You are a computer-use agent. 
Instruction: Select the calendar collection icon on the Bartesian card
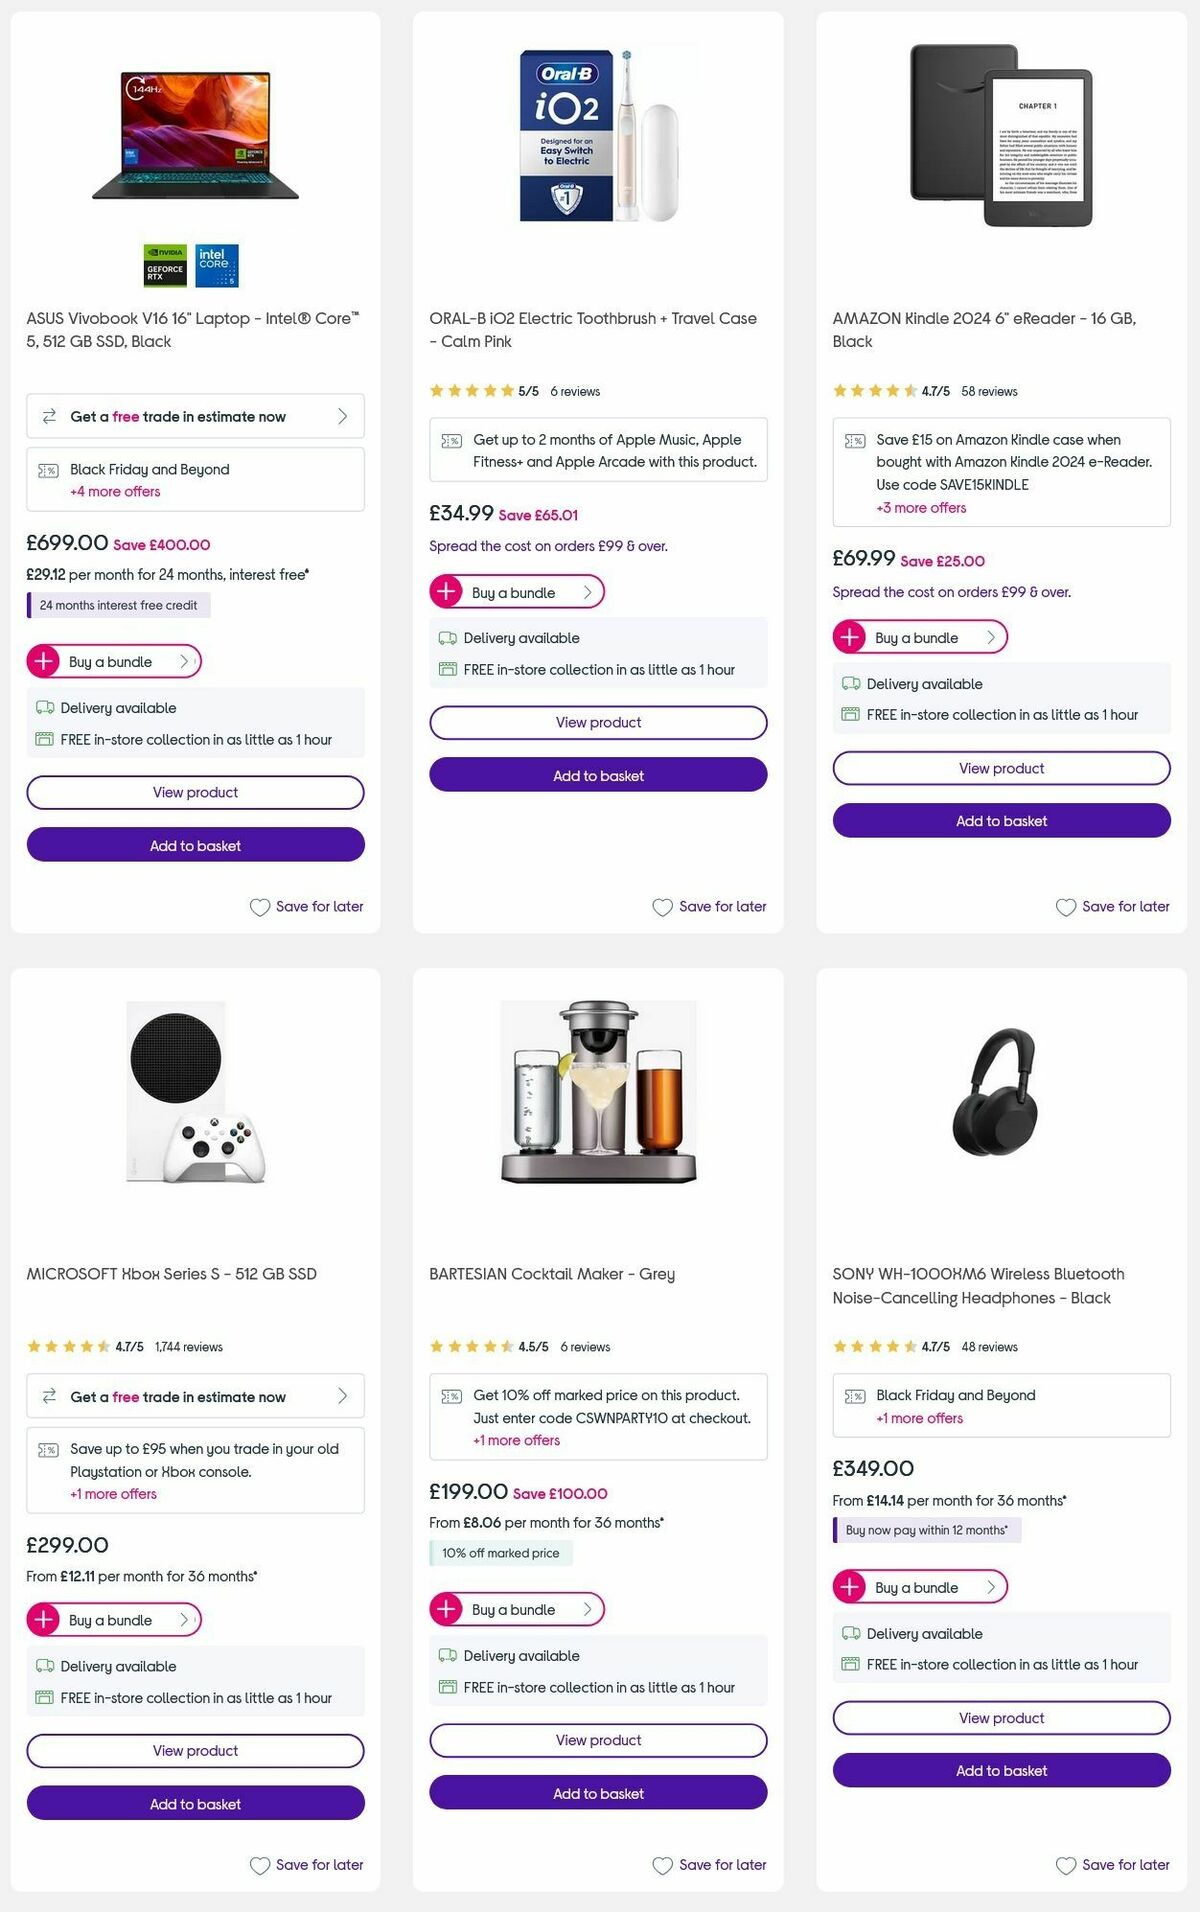[447, 1687]
